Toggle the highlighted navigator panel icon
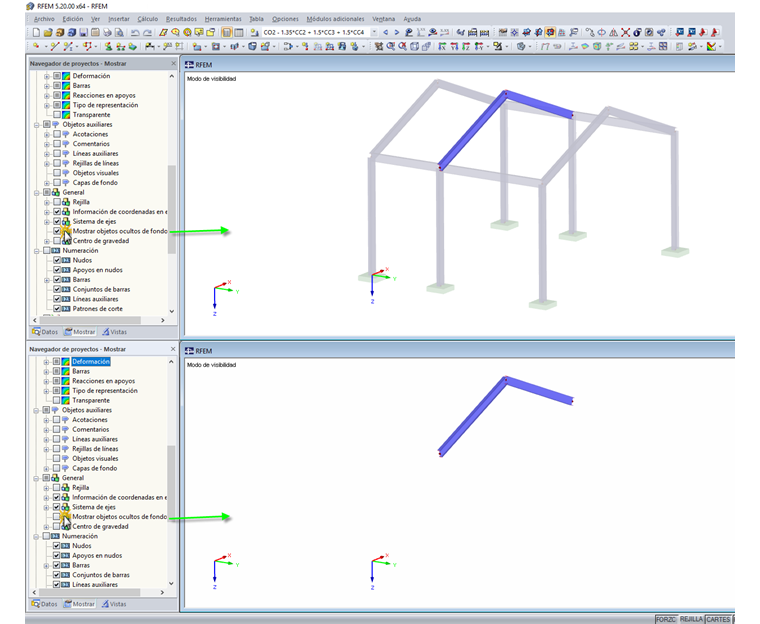This screenshot has height=624, width=760. coord(227,32)
